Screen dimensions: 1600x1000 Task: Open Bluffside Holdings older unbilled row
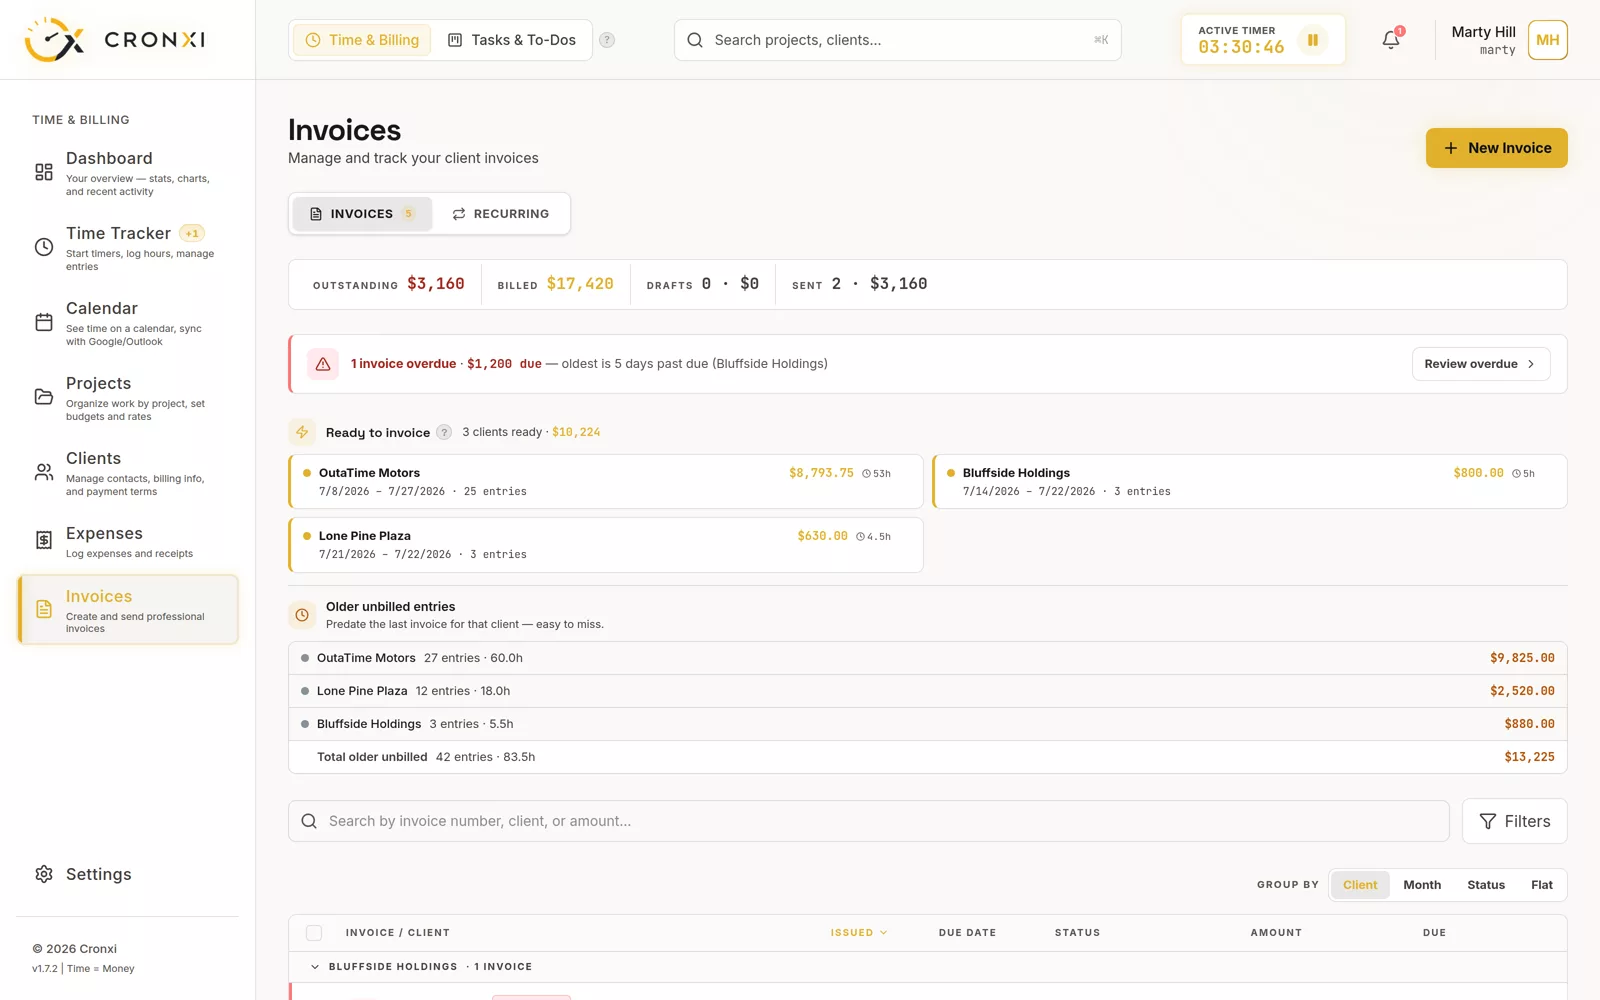click(x=927, y=724)
